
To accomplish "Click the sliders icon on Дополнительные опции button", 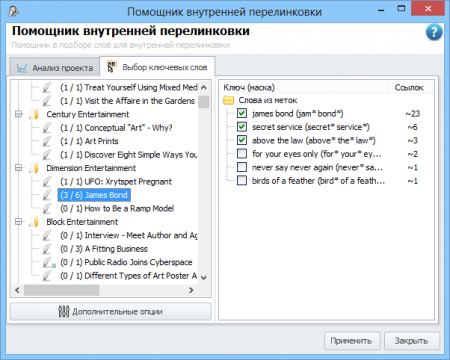I will 63,311.
